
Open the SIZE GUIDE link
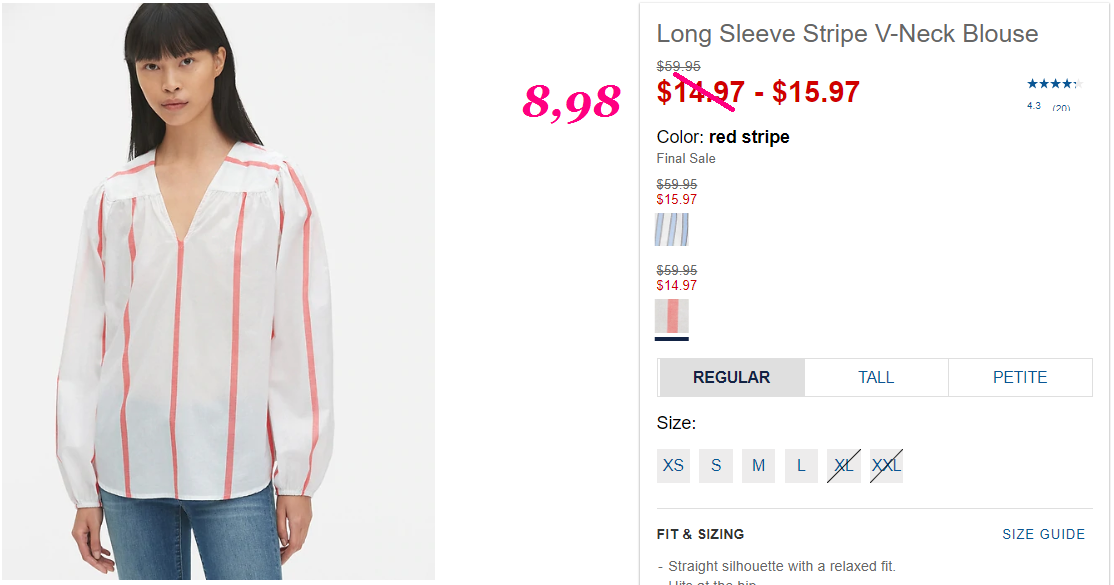coord(1044,535)
